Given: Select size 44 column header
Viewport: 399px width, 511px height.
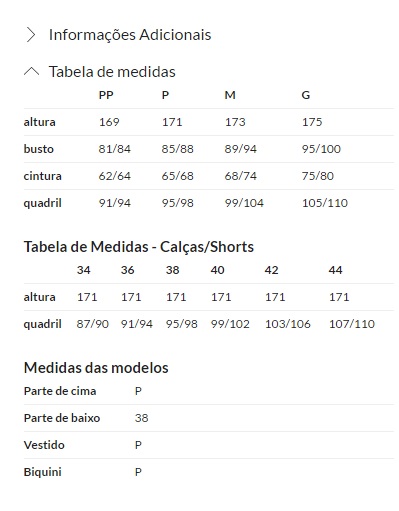Looking at the screenshot, I should [335, 270].
